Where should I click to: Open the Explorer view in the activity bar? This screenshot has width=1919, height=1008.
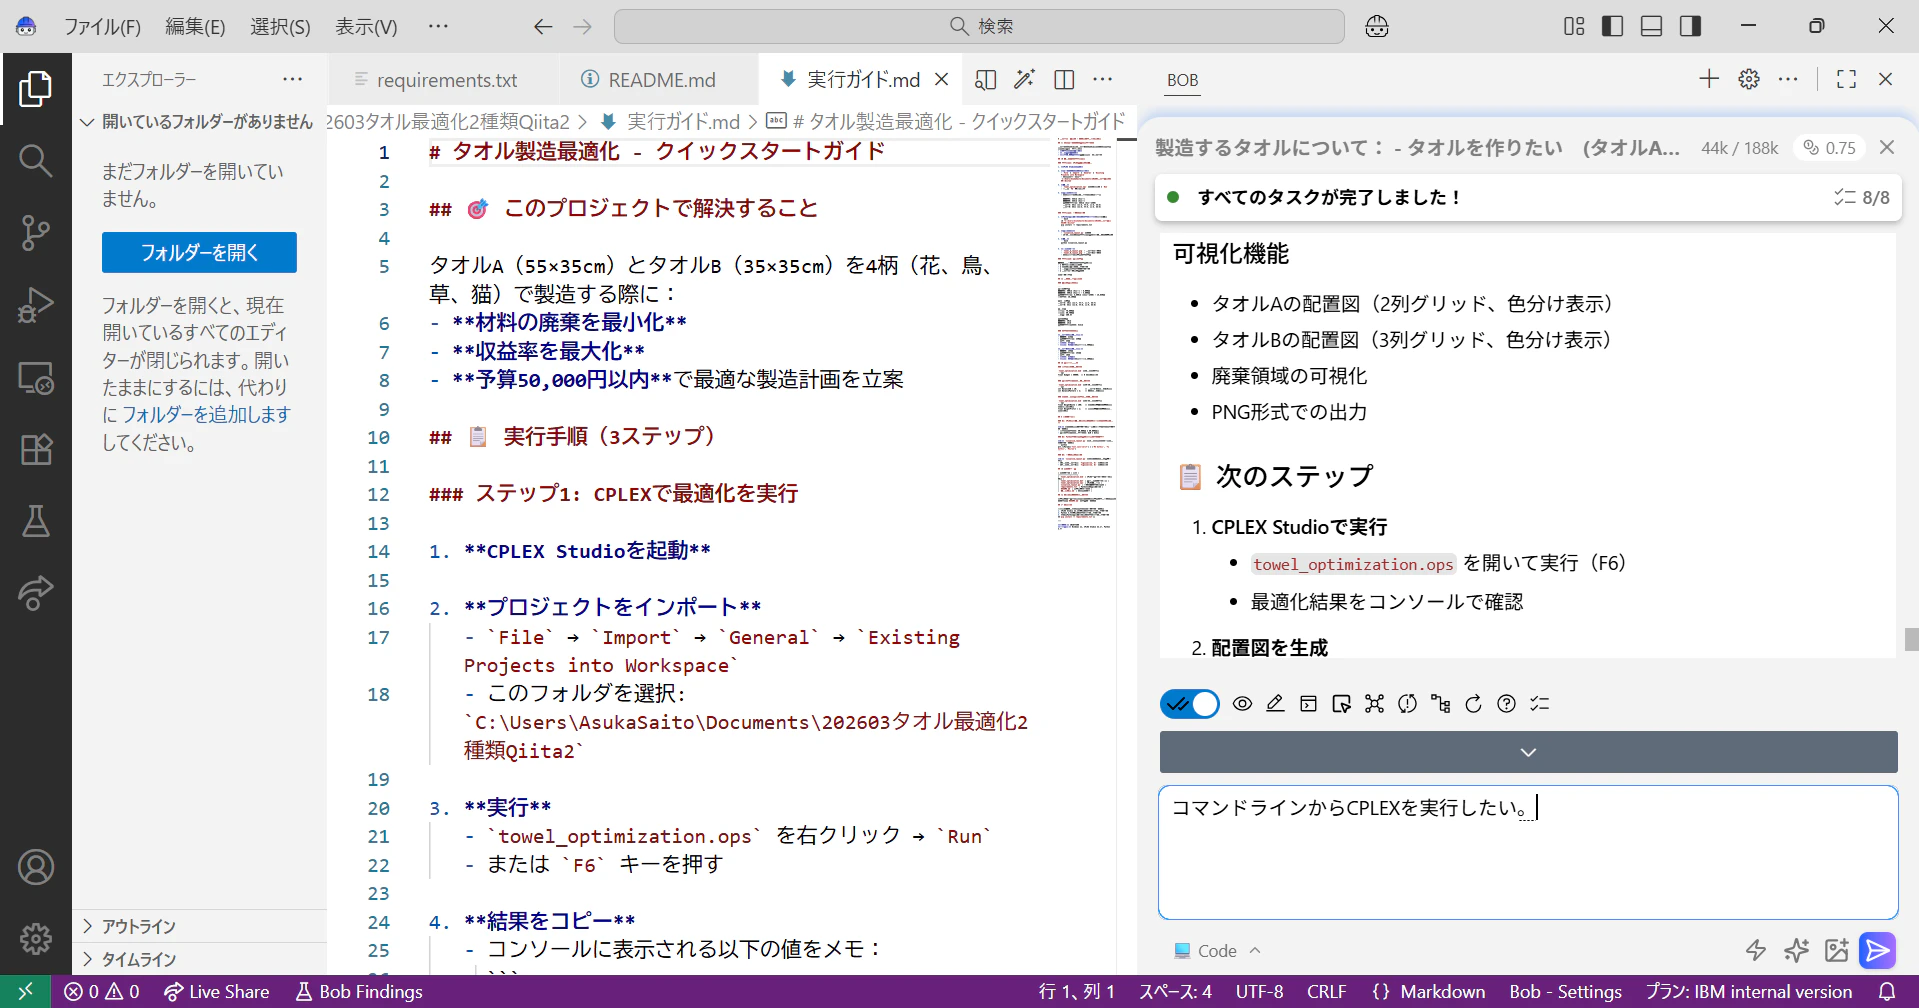tap(35, 89)
